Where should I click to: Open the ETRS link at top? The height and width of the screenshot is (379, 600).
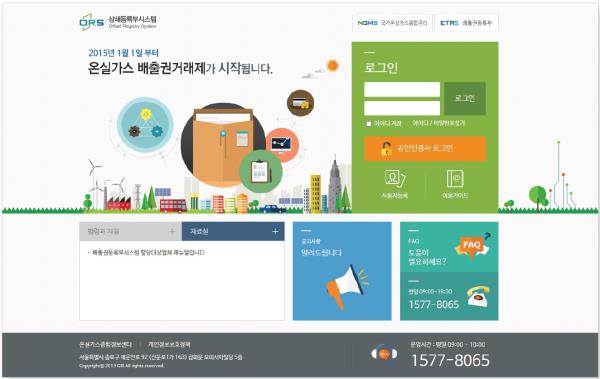click(466, 23)
